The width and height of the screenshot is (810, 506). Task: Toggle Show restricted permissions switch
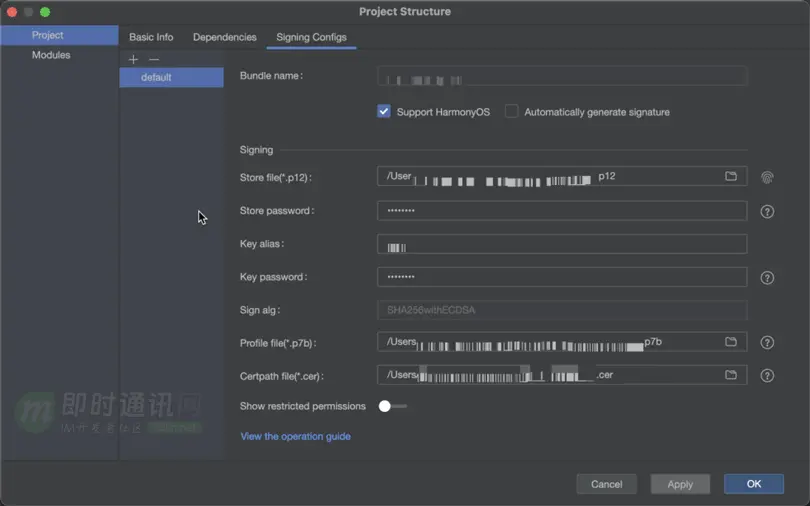[x=393, y=406]
